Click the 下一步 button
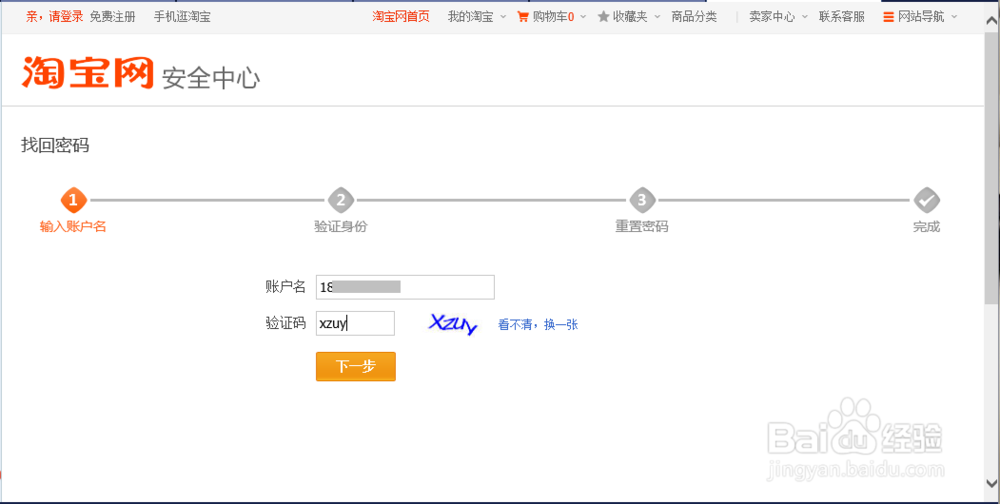This screenshot has width=1000, height=504. coord(356,366)
